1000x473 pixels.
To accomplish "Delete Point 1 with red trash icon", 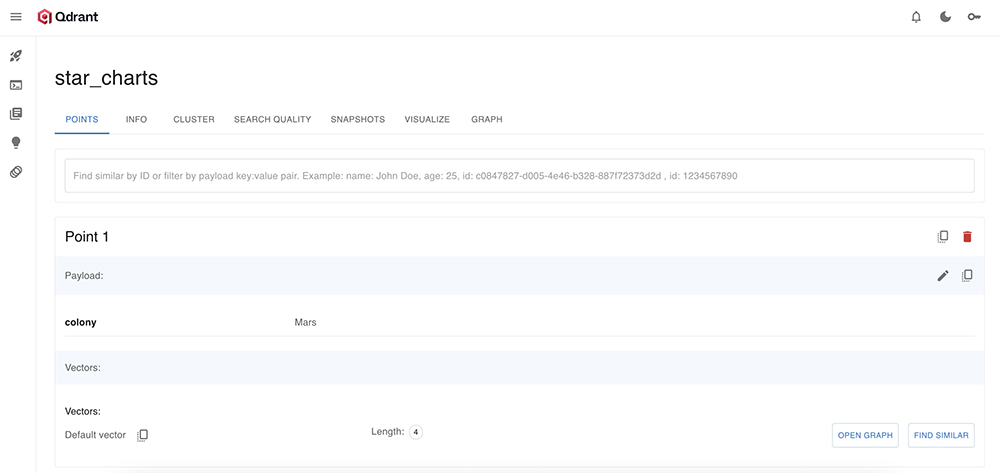I will pyautogui.click(x=967, y=236).
